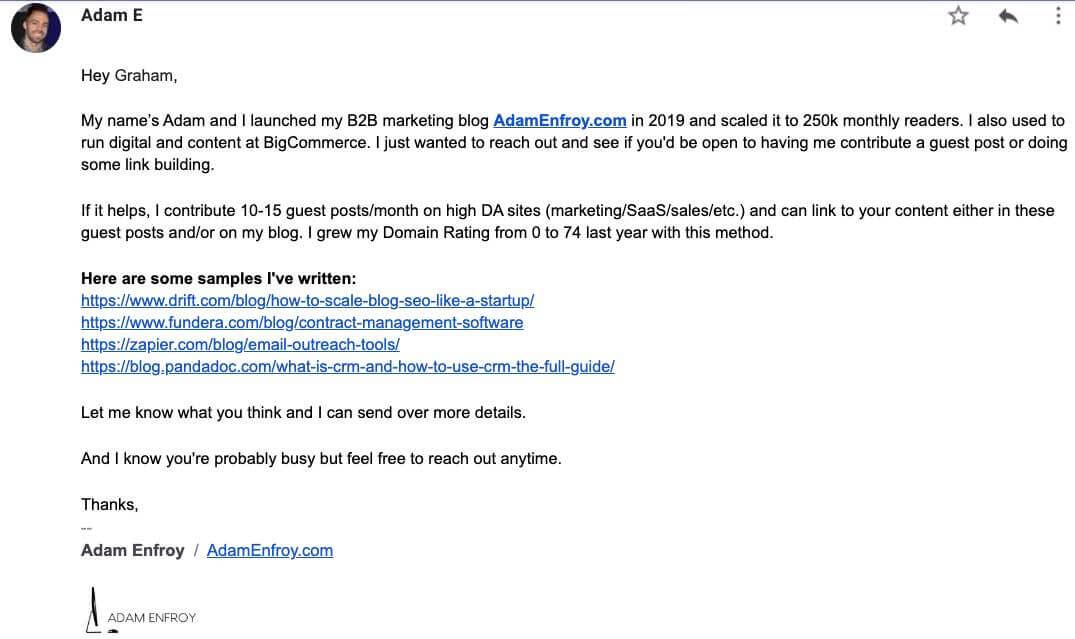Click the reply arrow icon
This screenshot has width=1075, height=639.
1008,16
